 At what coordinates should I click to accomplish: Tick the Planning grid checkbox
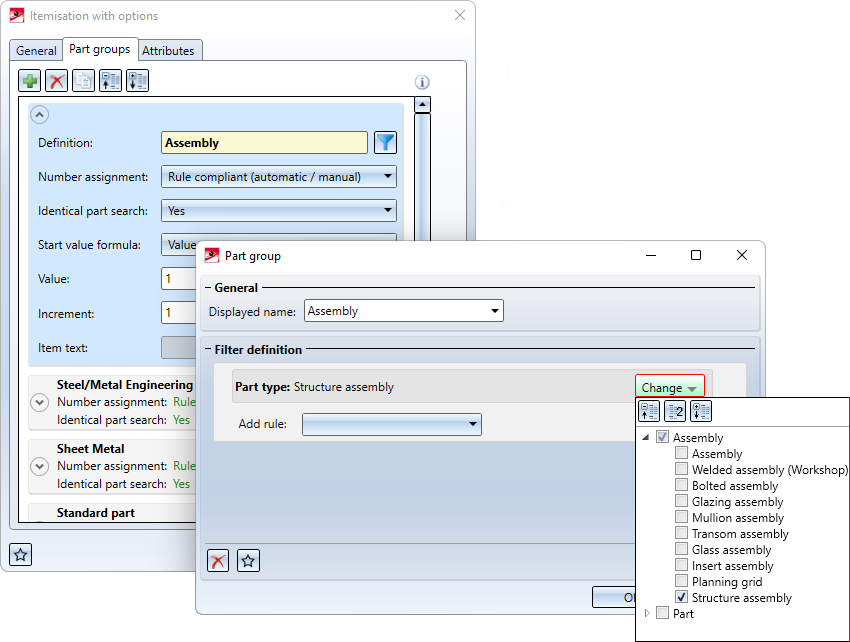click(681, 582)
